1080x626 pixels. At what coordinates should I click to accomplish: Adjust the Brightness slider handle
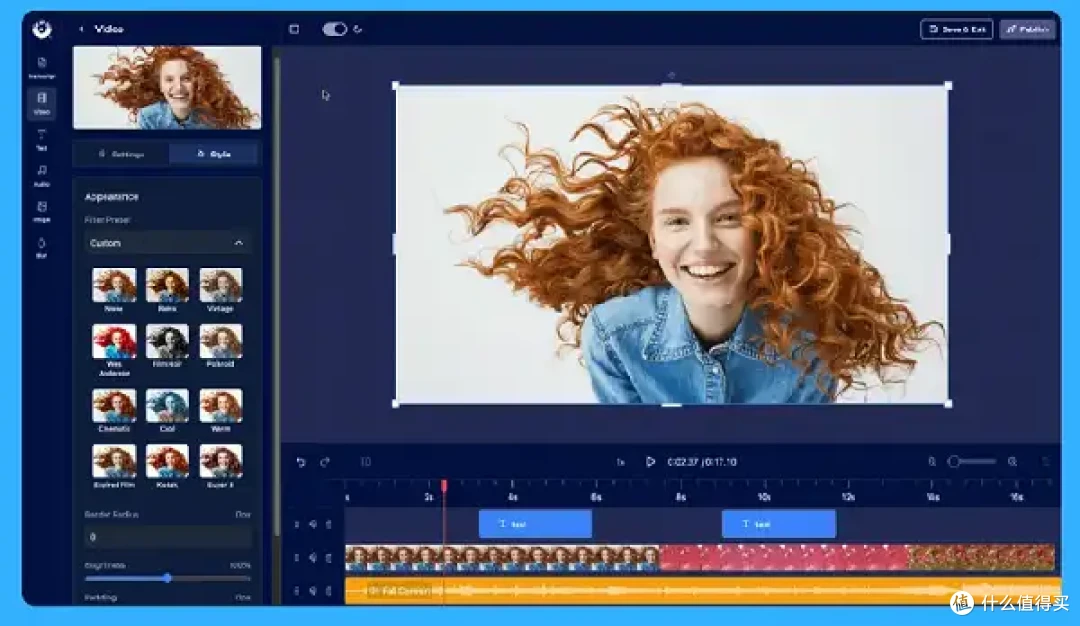pyautogui.click(x=167, y=578)
